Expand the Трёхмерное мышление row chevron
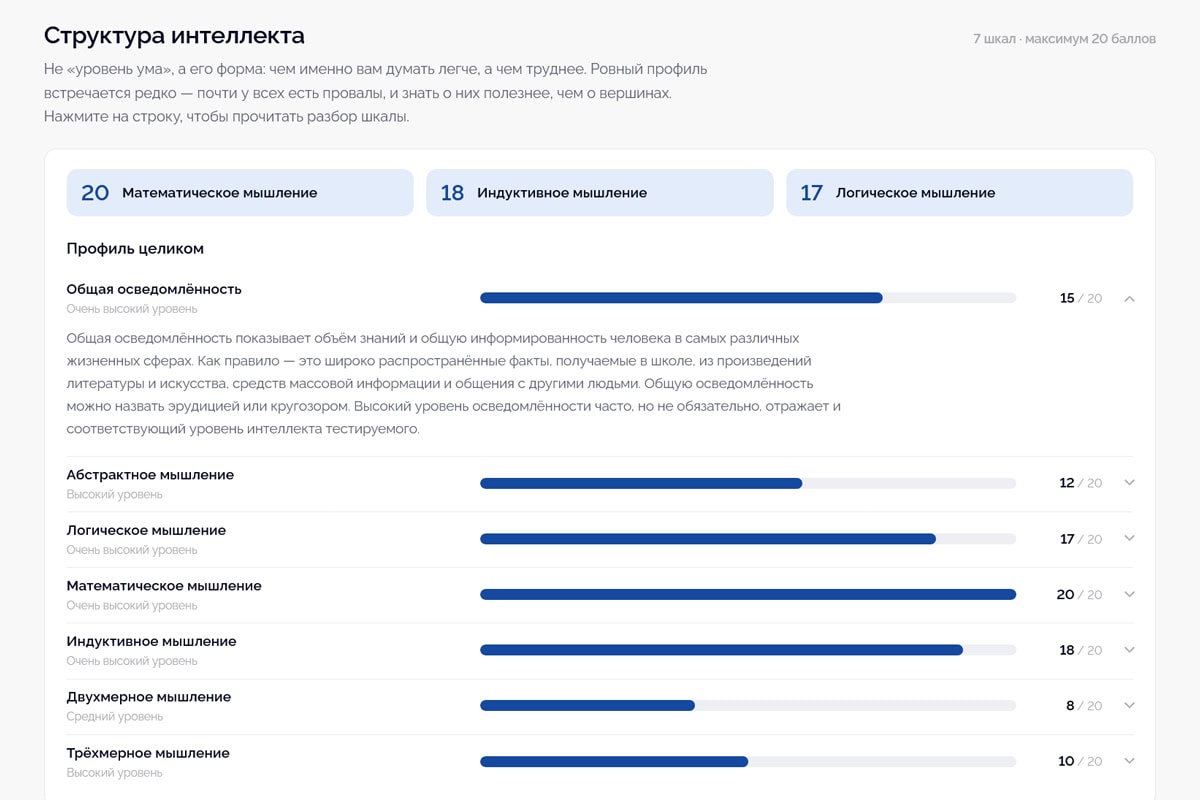The image size is (1200, 800). (x=1129, y=761)
